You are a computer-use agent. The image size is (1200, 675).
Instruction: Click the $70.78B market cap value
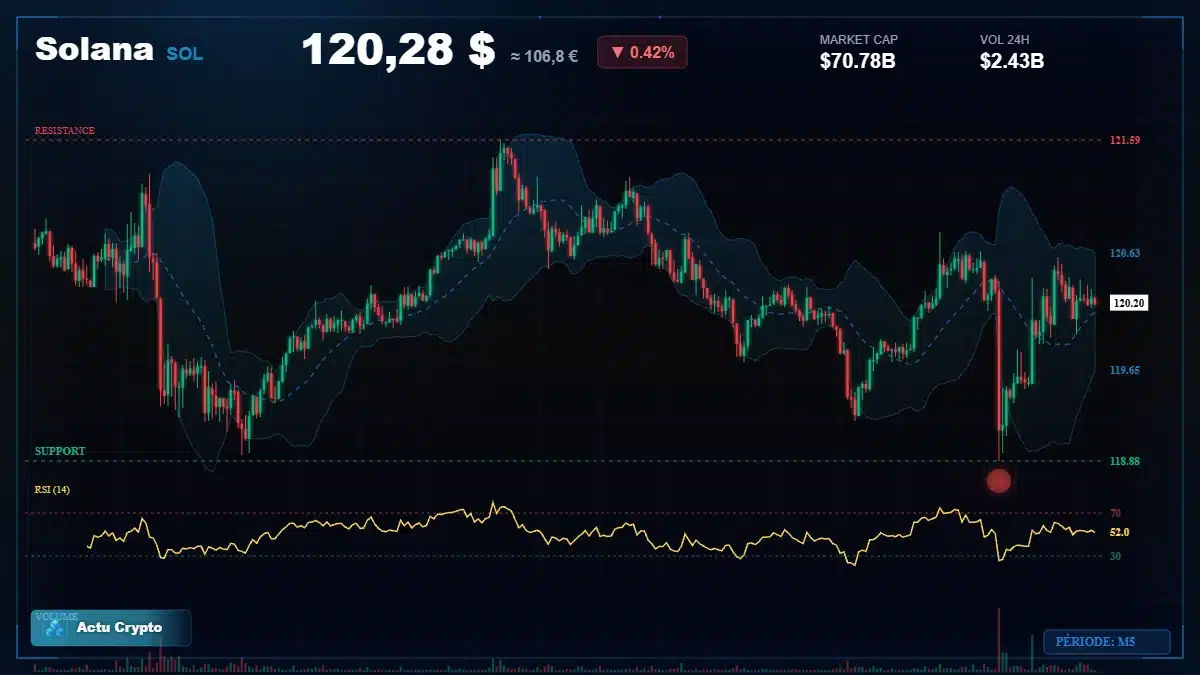(857, 62)
